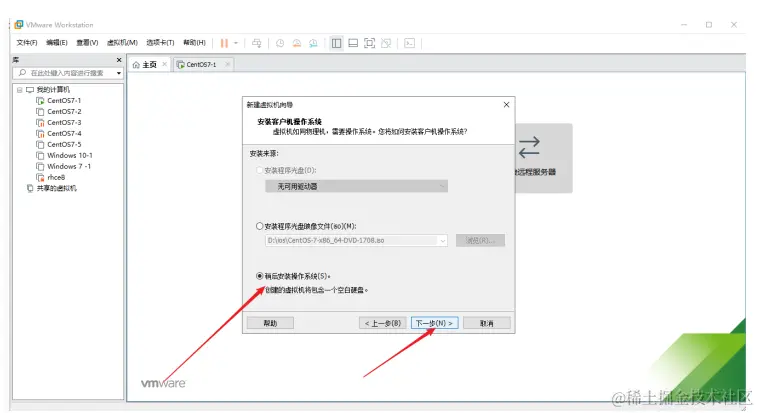The height and width of the screenshot is (413, 759).
Task: Click the unity mode toolbar icon
Action: pos(386,43)
